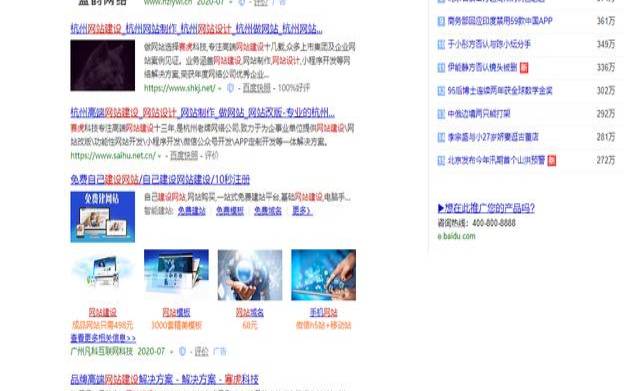Open 百度快照 for the saihu.net.cn result
The image size is (626, 391).
click(184, 156)
